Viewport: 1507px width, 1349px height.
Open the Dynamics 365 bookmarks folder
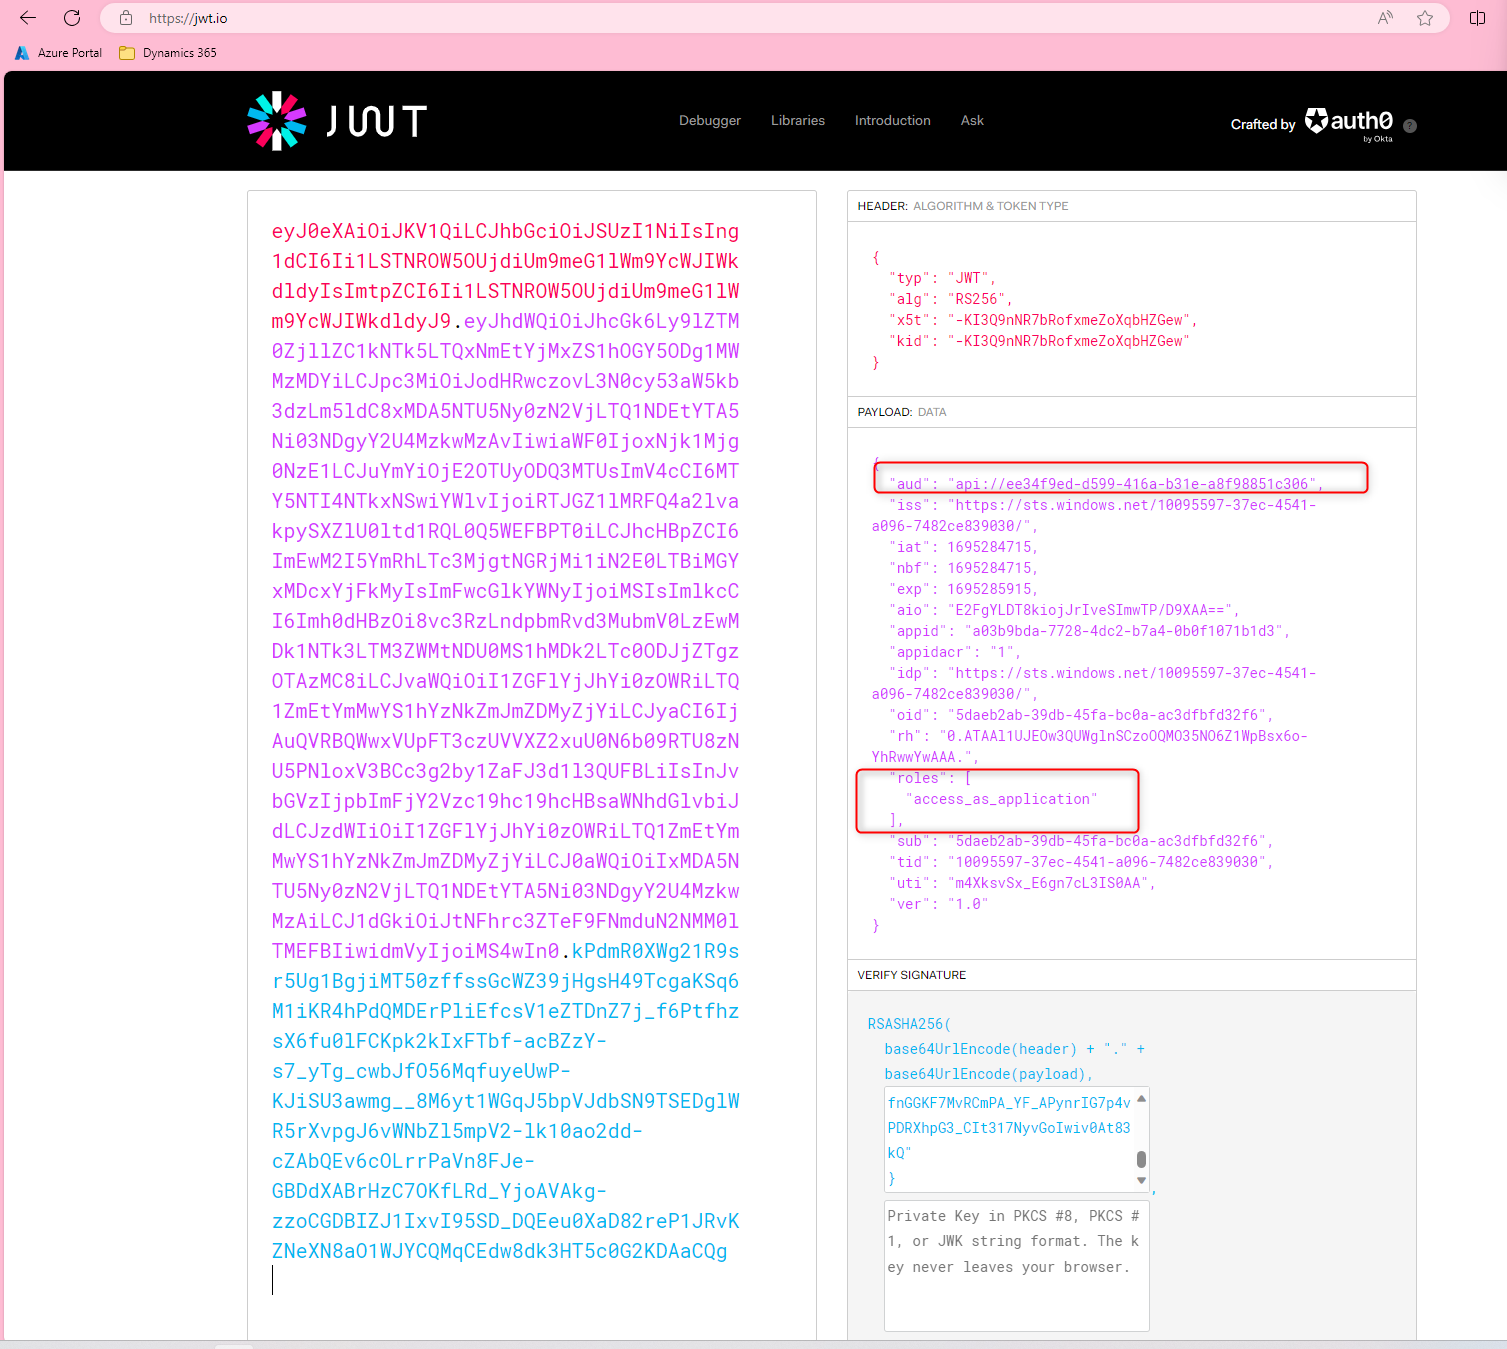168,53
